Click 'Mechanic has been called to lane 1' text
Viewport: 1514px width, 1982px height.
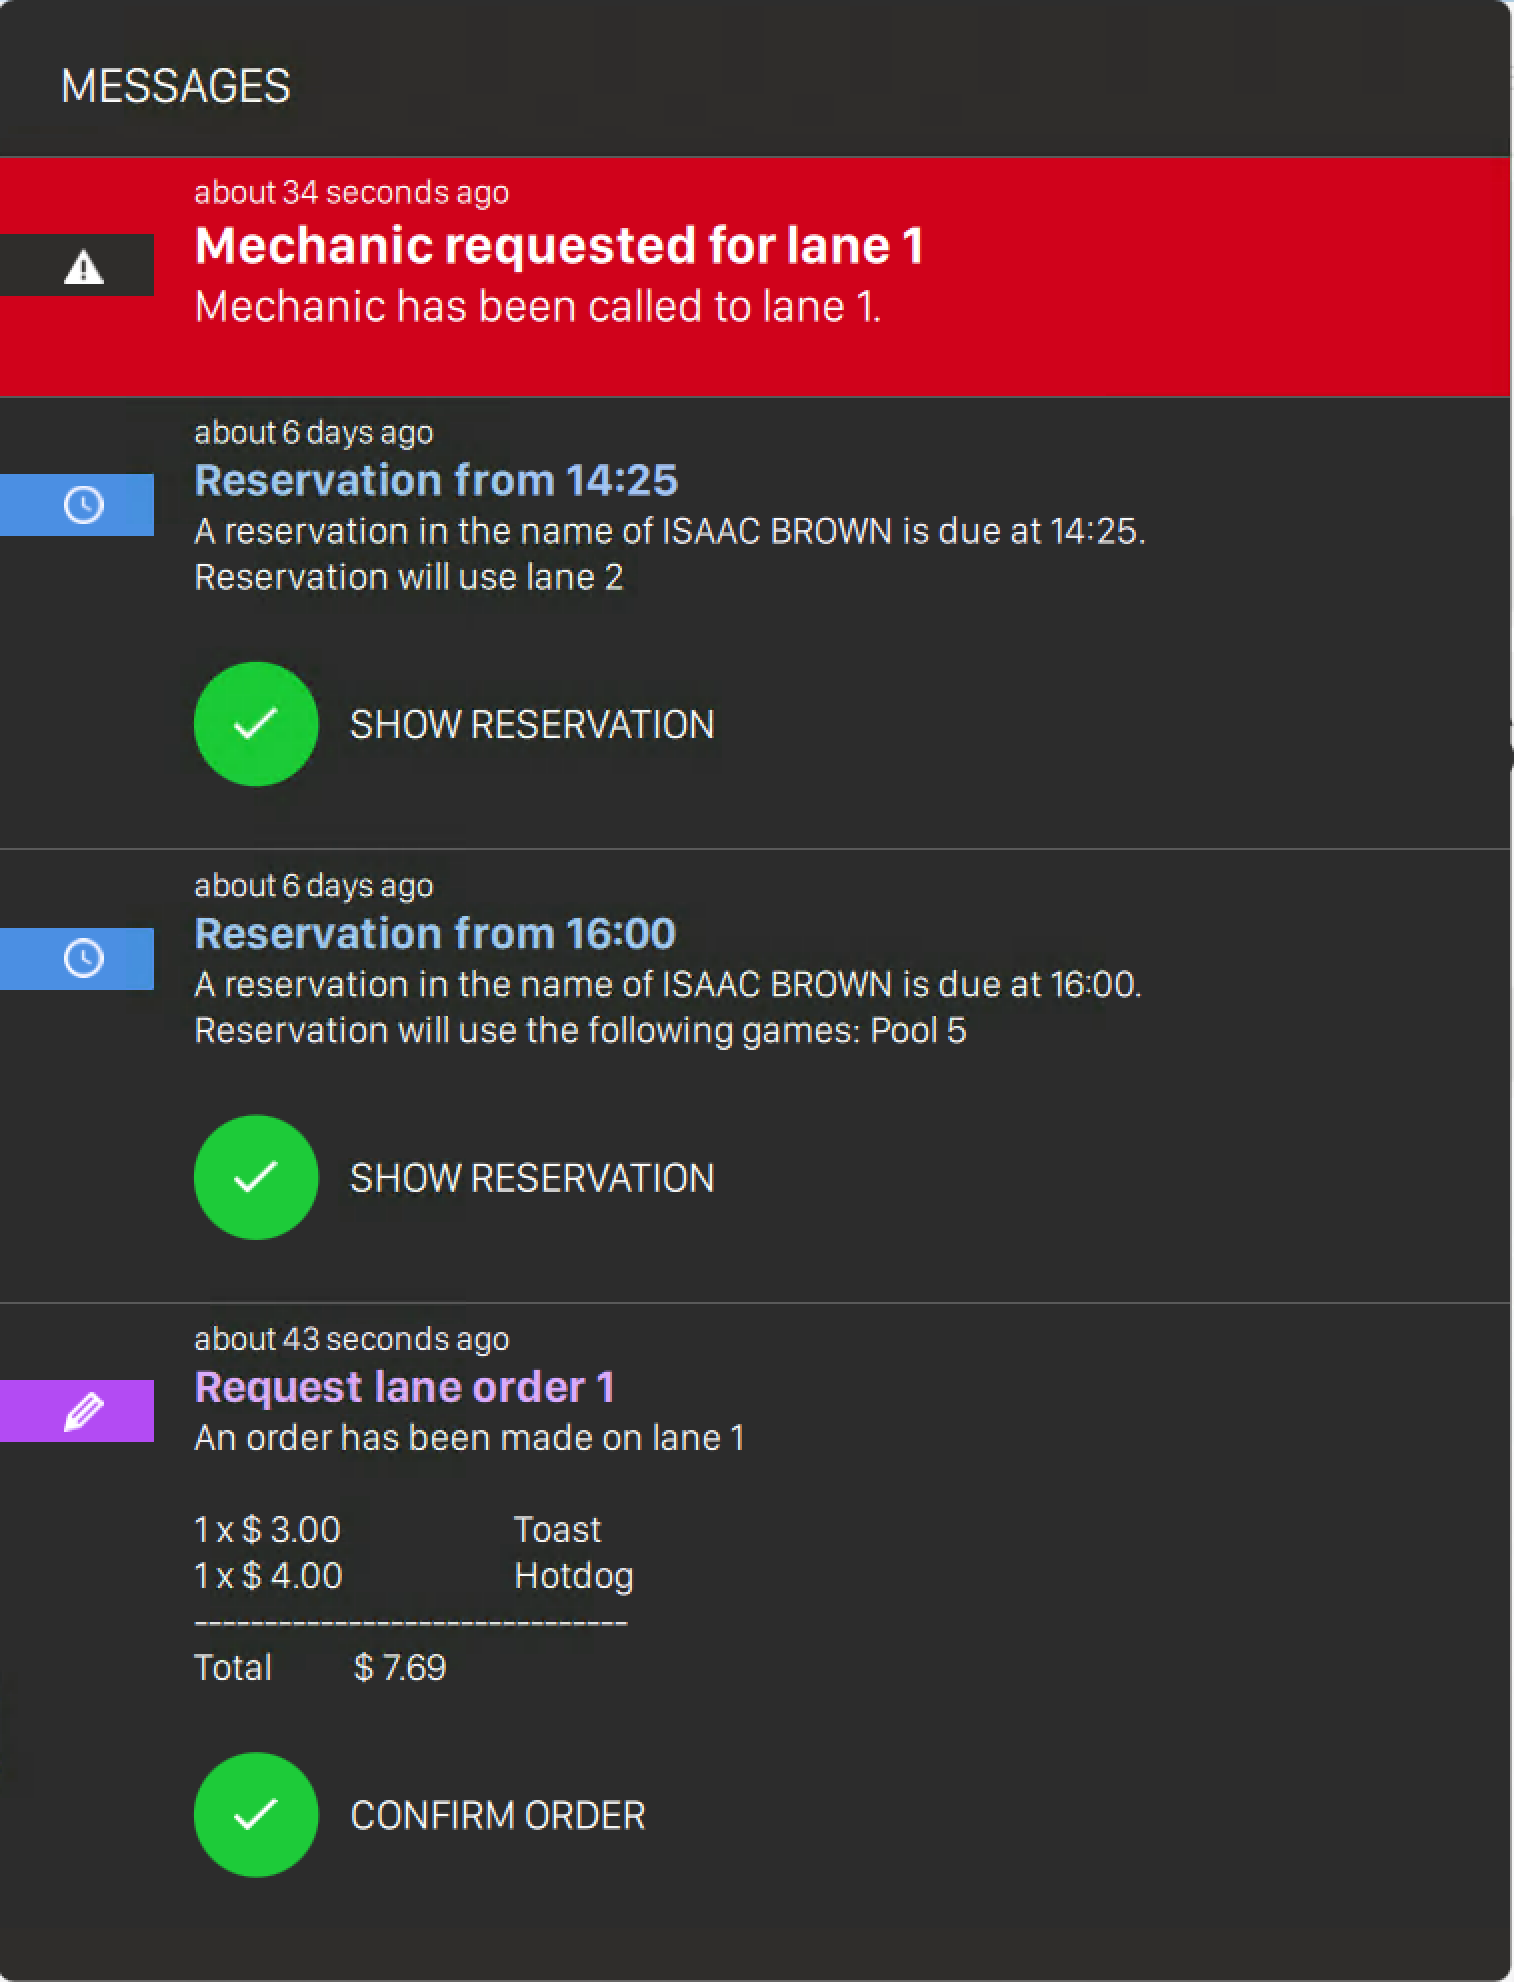tap(538, 306)
